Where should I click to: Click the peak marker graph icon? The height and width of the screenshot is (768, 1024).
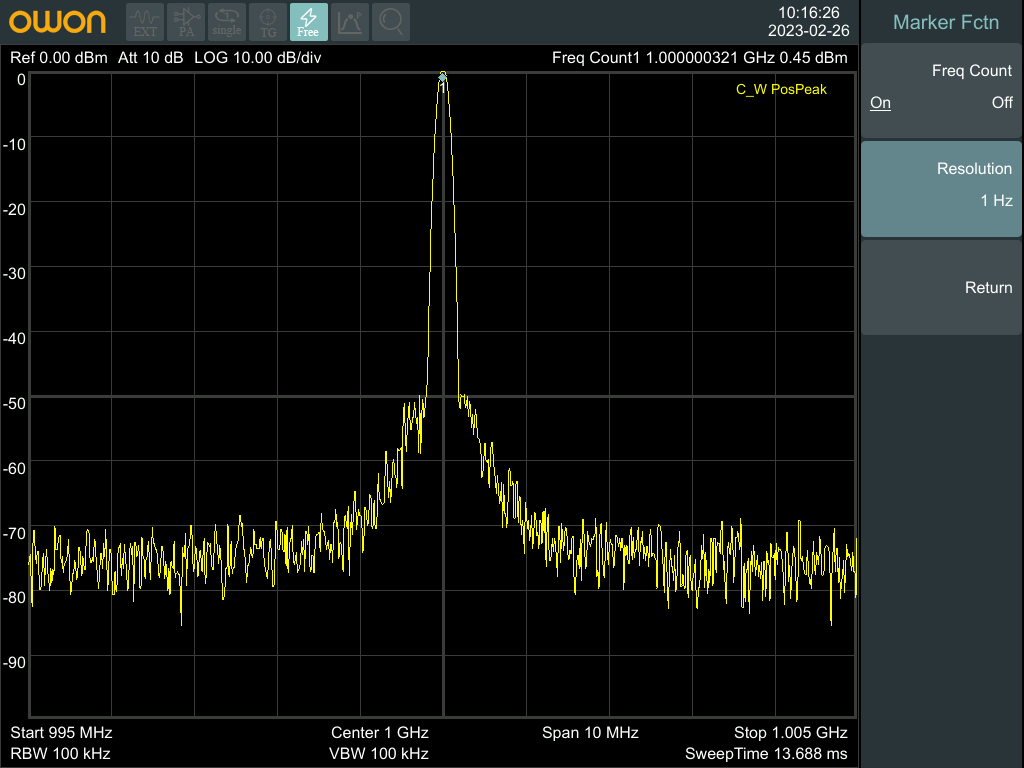point(350,22)
